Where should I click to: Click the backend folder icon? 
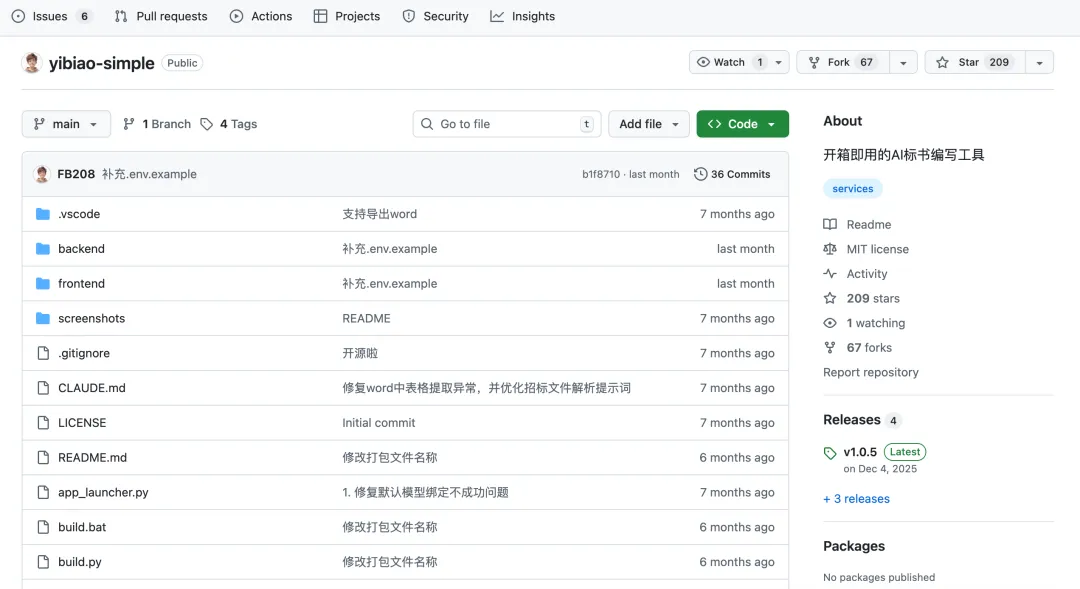coord(43,249)
